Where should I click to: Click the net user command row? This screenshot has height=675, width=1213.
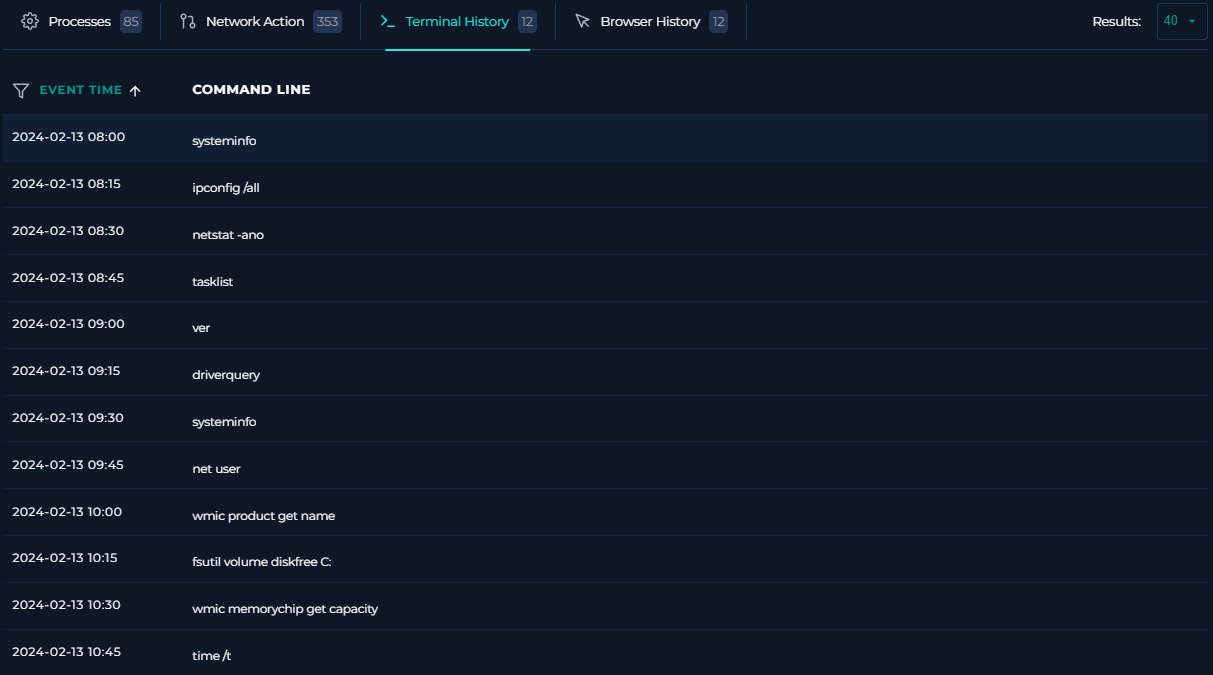216,468
